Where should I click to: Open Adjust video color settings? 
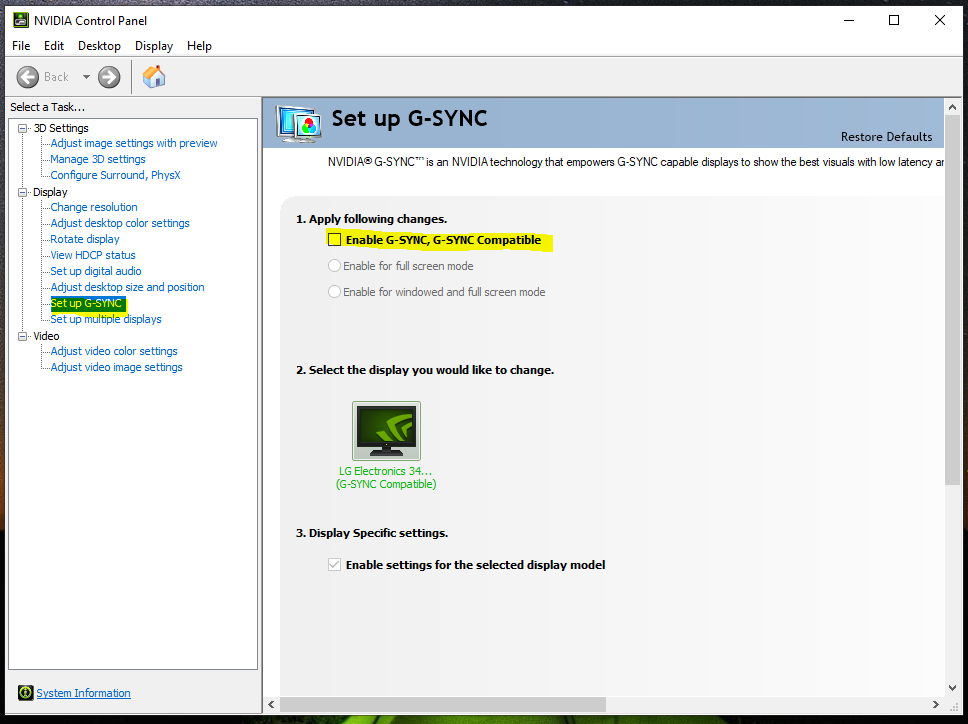pyautogui.click(x=114, y=351)
